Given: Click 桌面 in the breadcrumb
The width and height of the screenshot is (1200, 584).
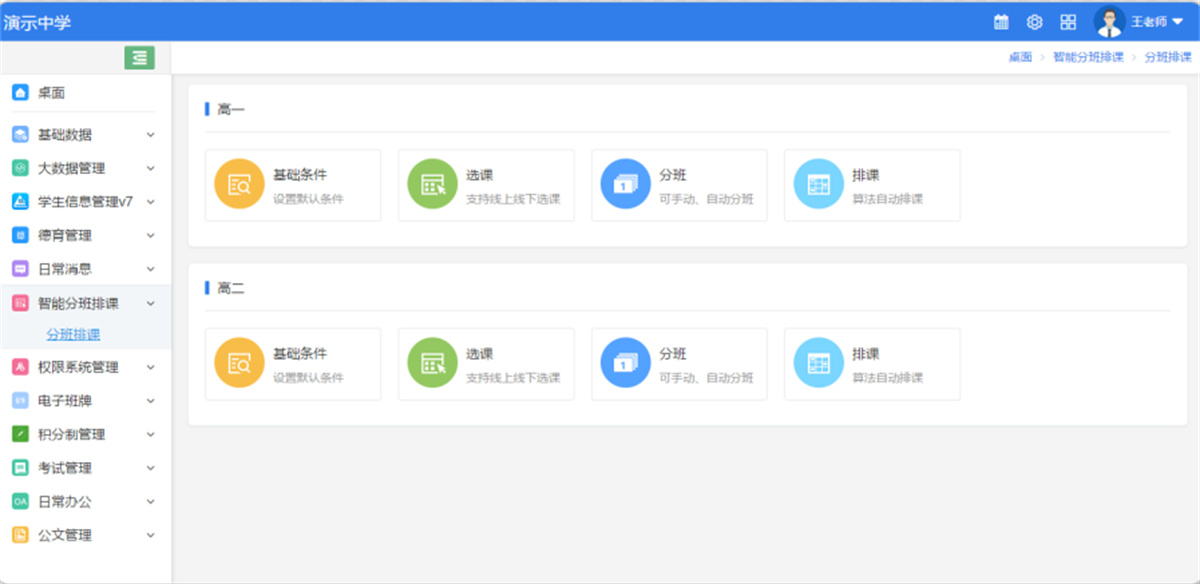Looking at the screenshot, I should pyautogui.click(x=1019, y=58).
